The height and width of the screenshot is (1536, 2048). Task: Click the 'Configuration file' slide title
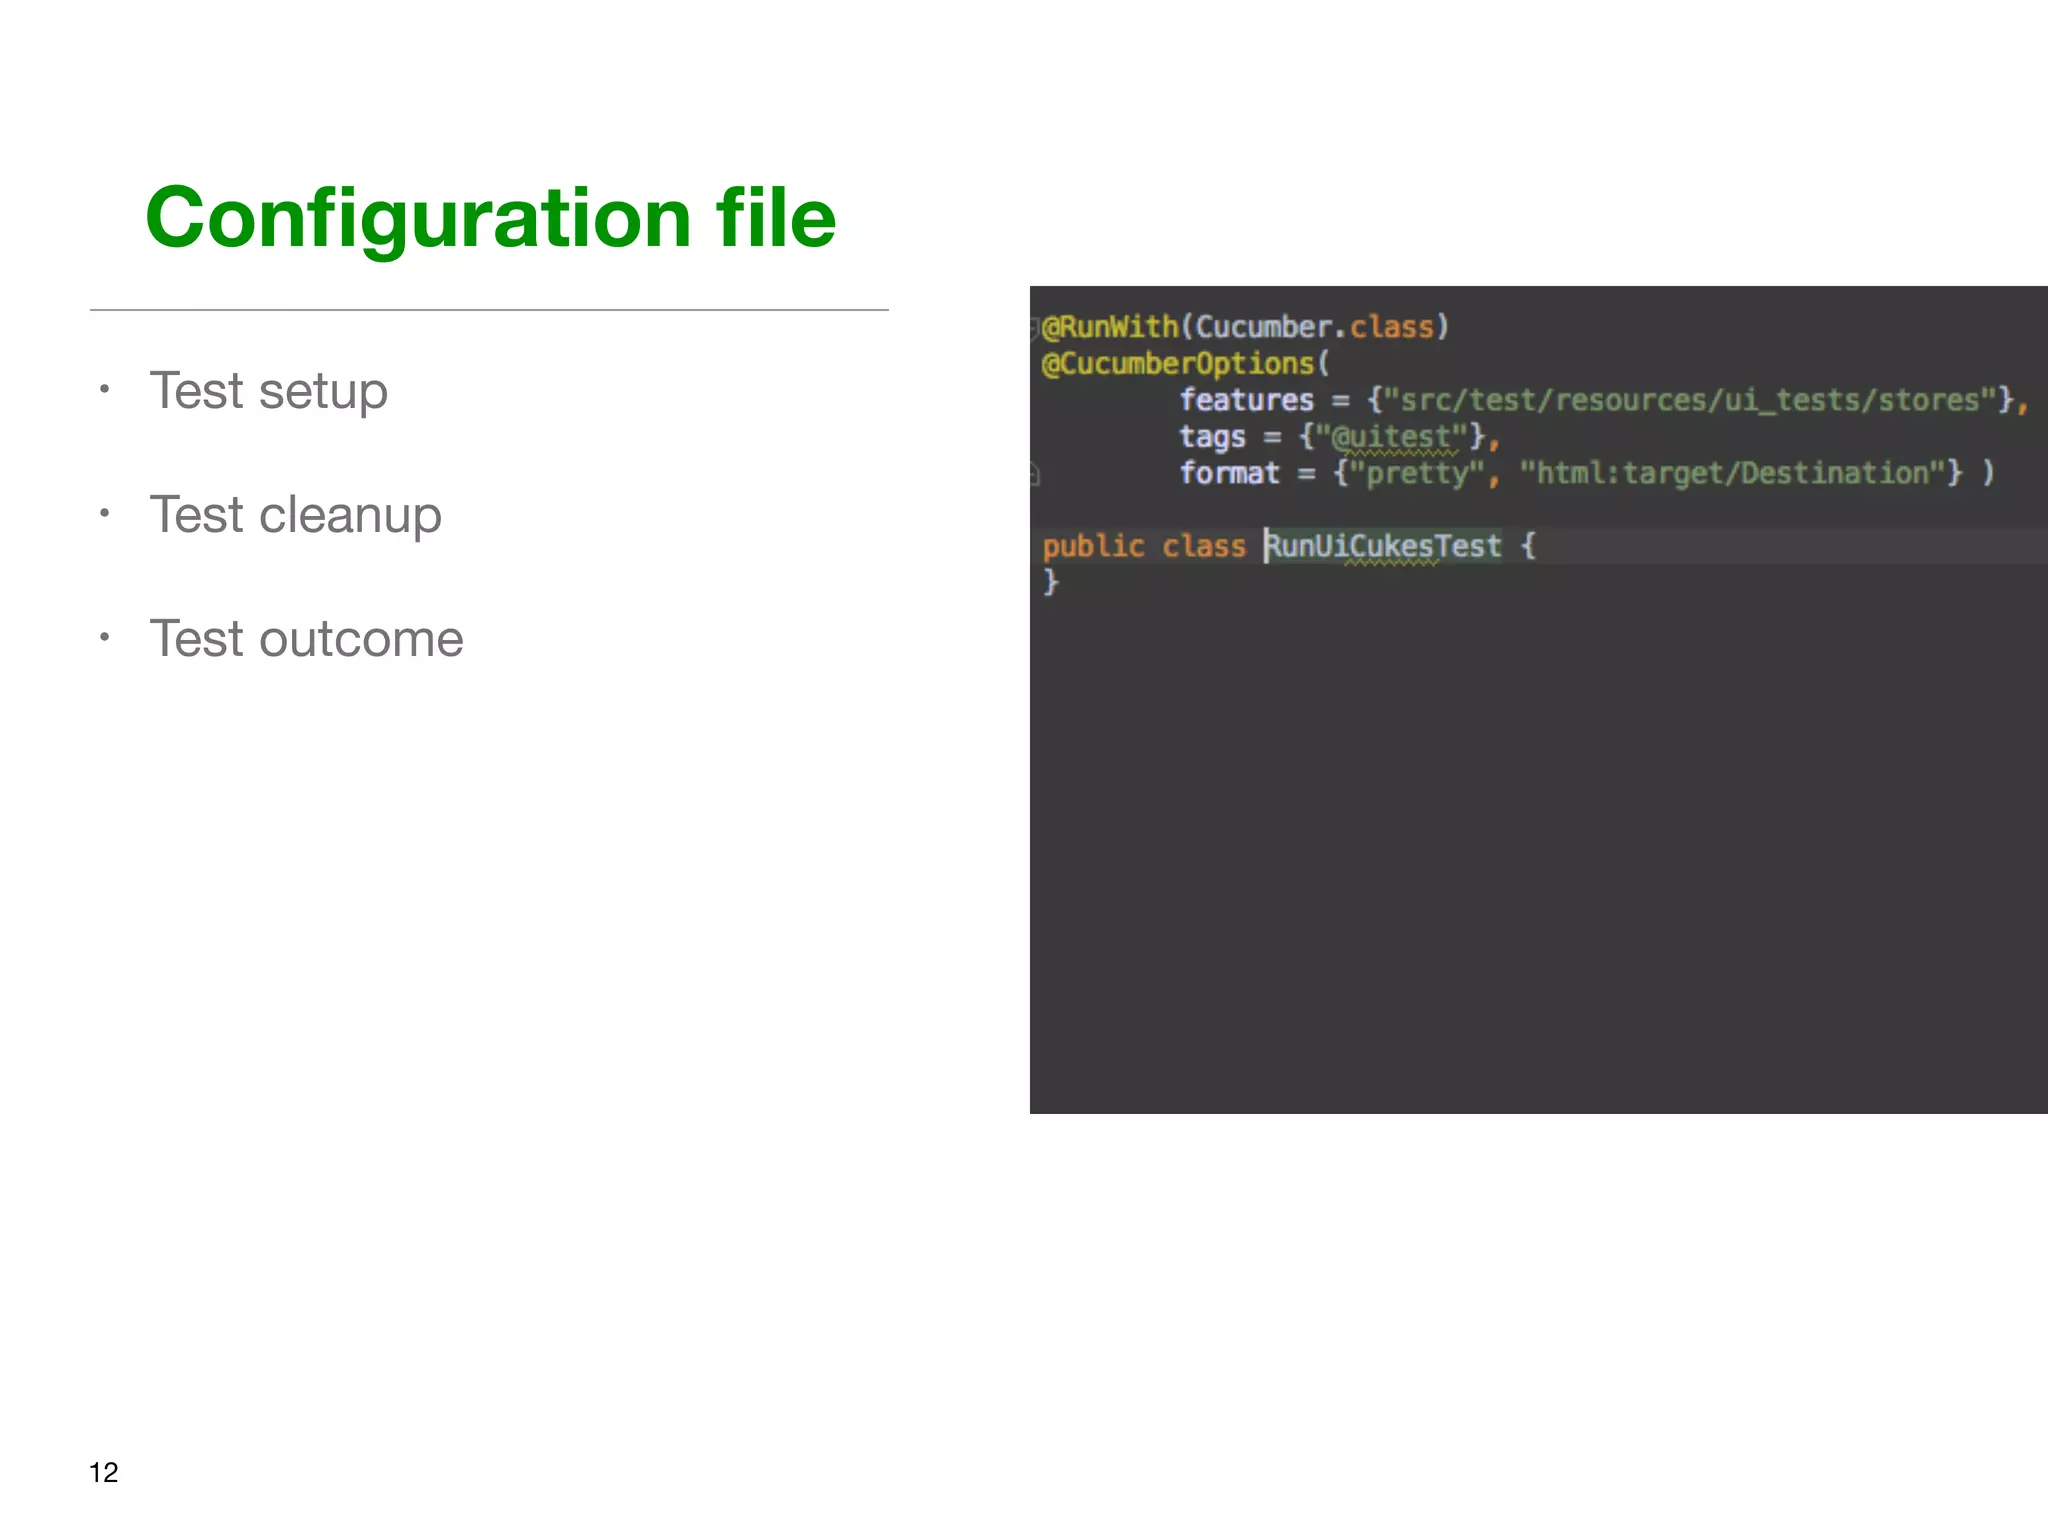click(x=490, y=217)
